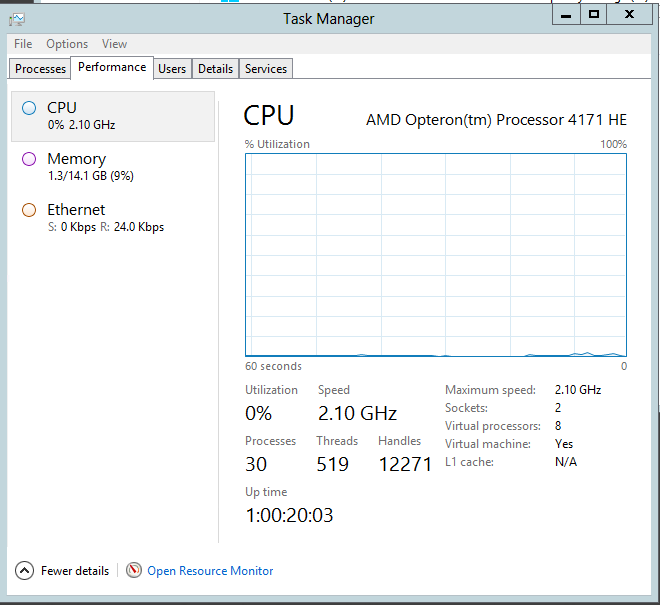The height and width of the screenshot is (605, 660).
Task: Click the L1 cache N/A value
Action: tap(566, 462)
